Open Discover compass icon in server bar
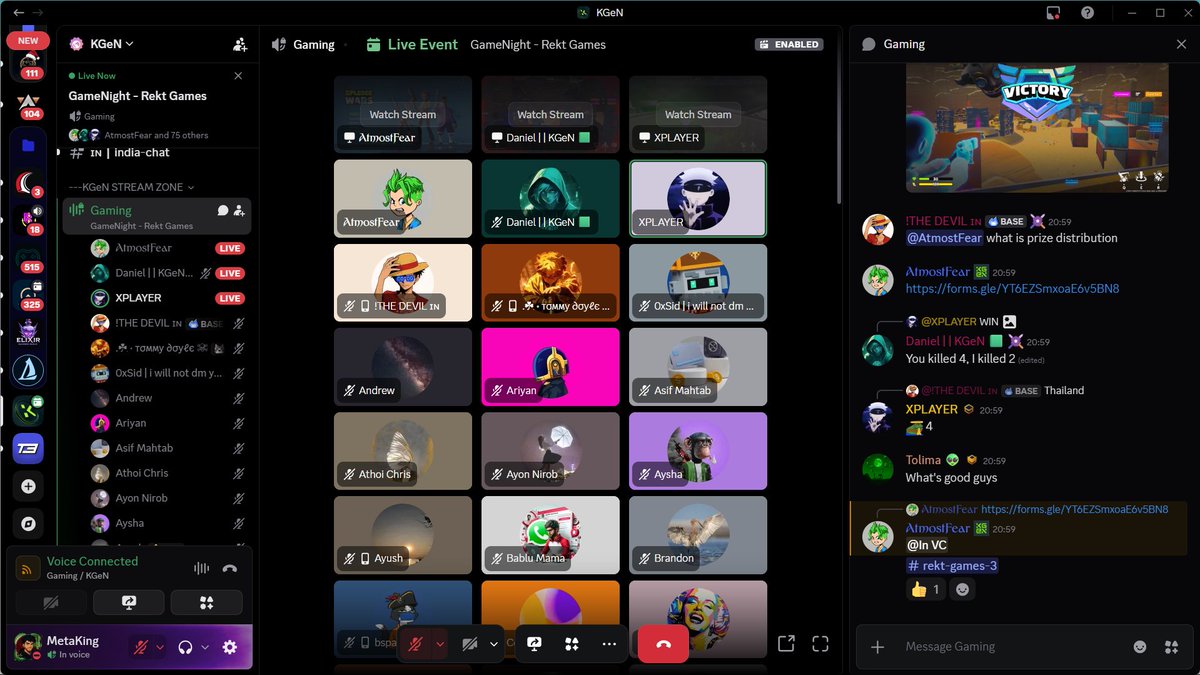1200x675 pixels. pos(28,523)
